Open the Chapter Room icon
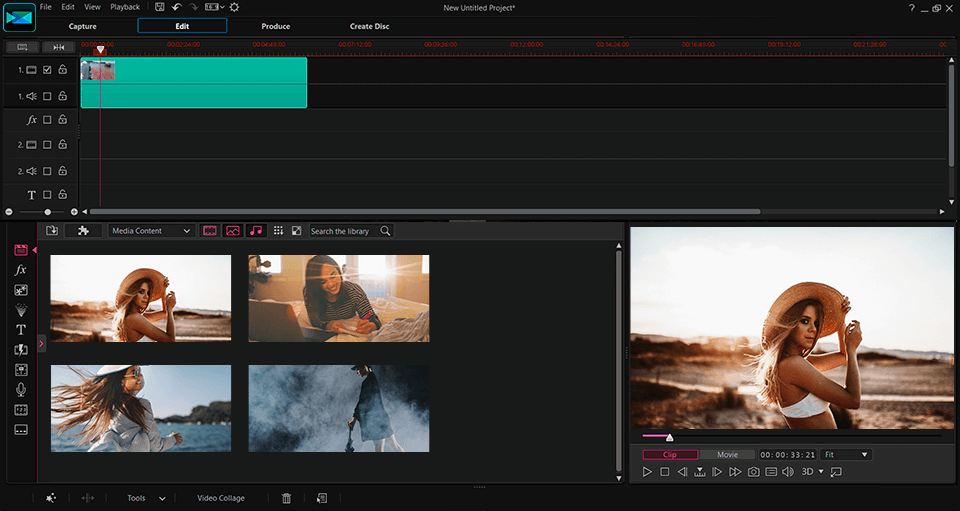The height and width of the screenshot is (511, 960). coord(21,409)
